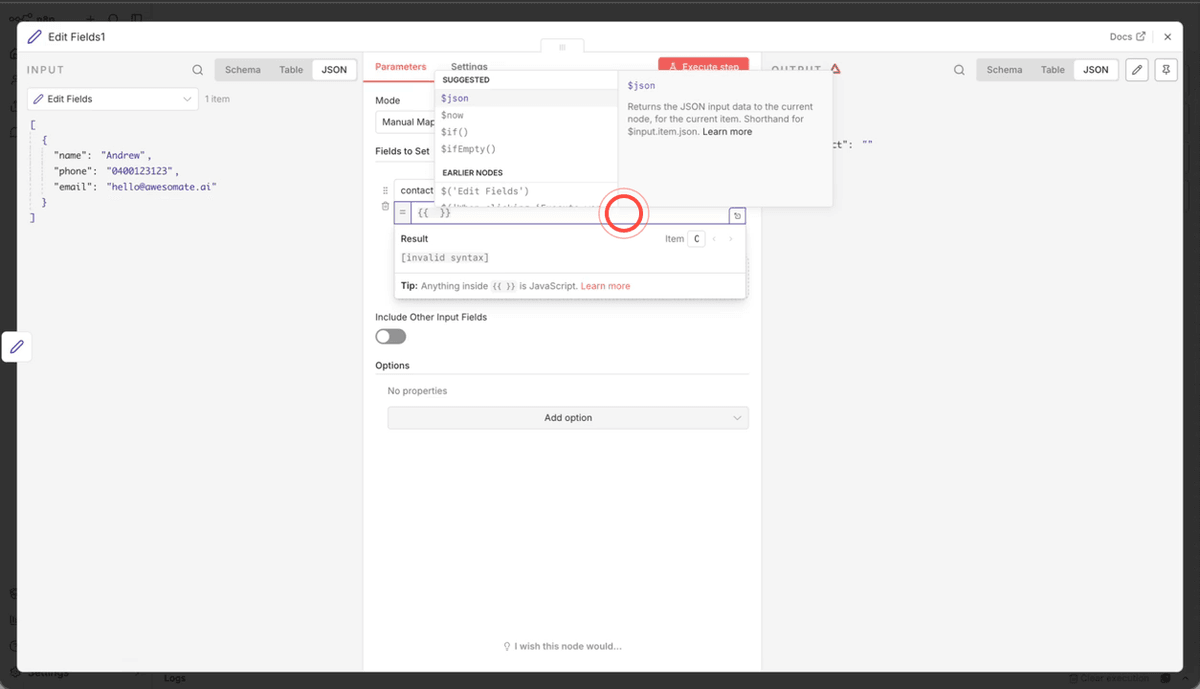Click the "name": "Andrew" JSON line
This screenshot has height=689, width=1200.
pos(102,155)
